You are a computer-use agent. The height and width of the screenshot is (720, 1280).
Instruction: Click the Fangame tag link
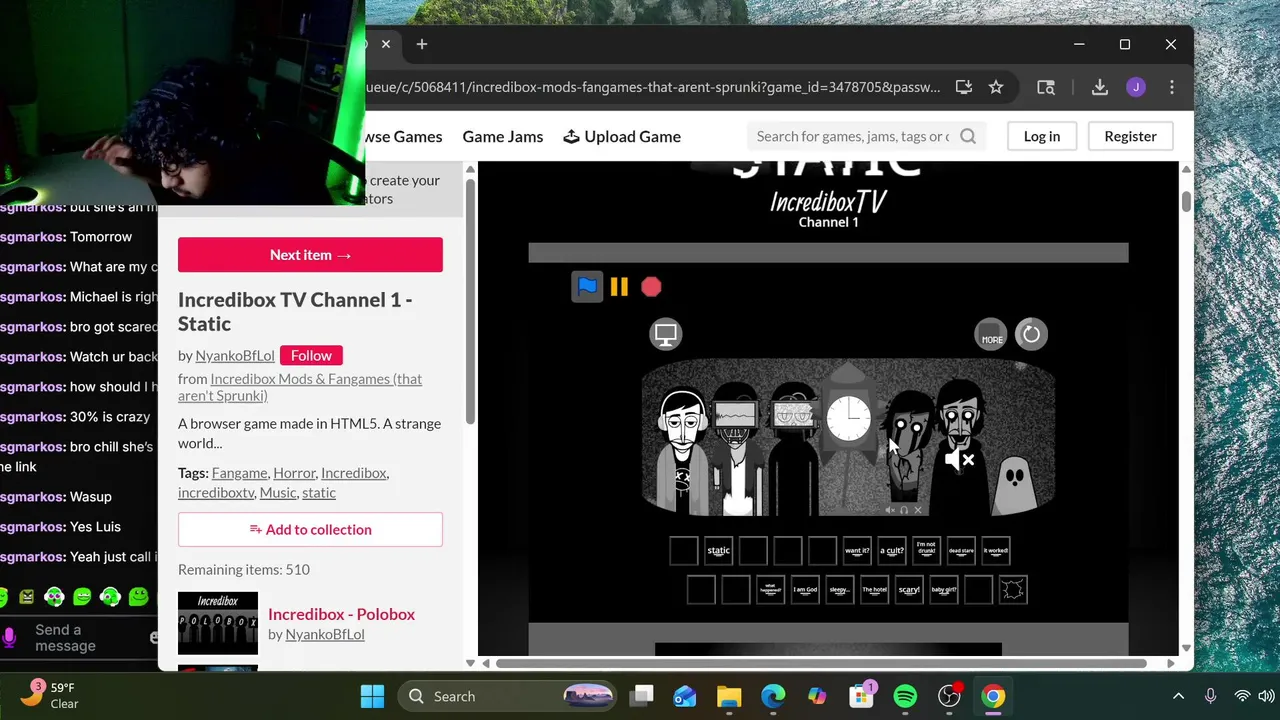point(239,473)
